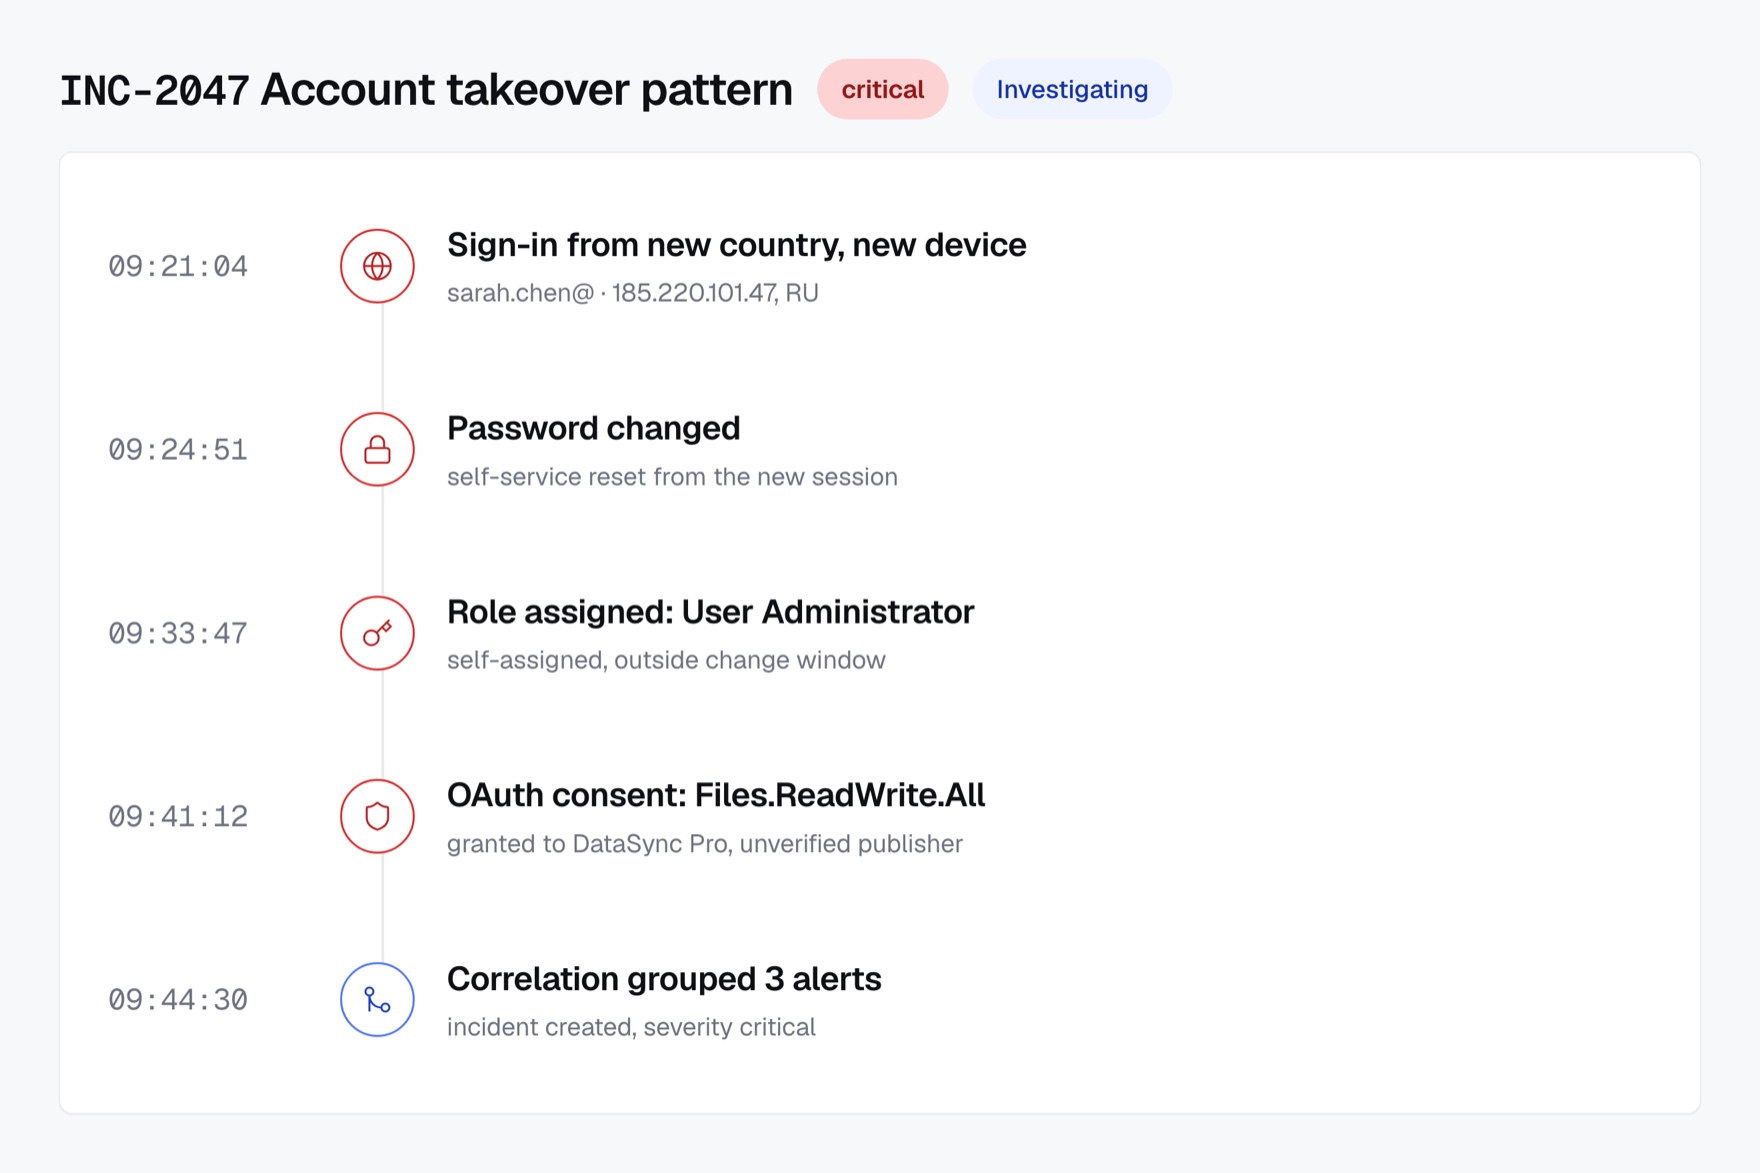Open the Investigating status badge
The height and width of the screenshot is (1173, 1760).
1072,89
